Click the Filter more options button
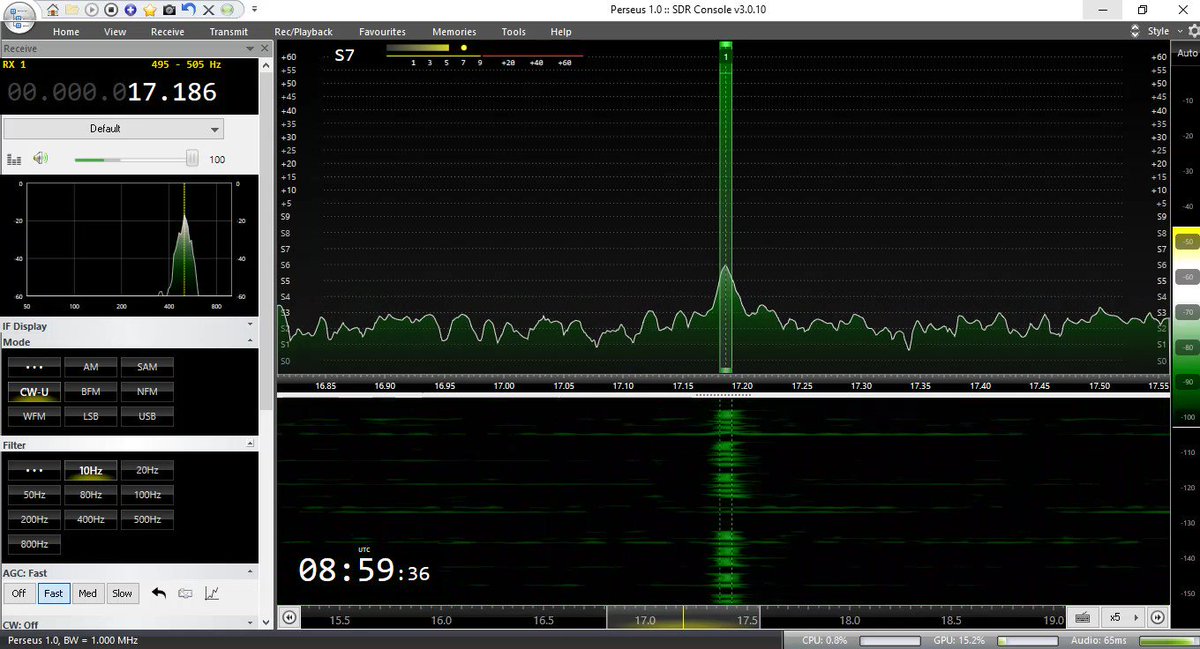The image size is (1200, 649). tap(34, 470)
